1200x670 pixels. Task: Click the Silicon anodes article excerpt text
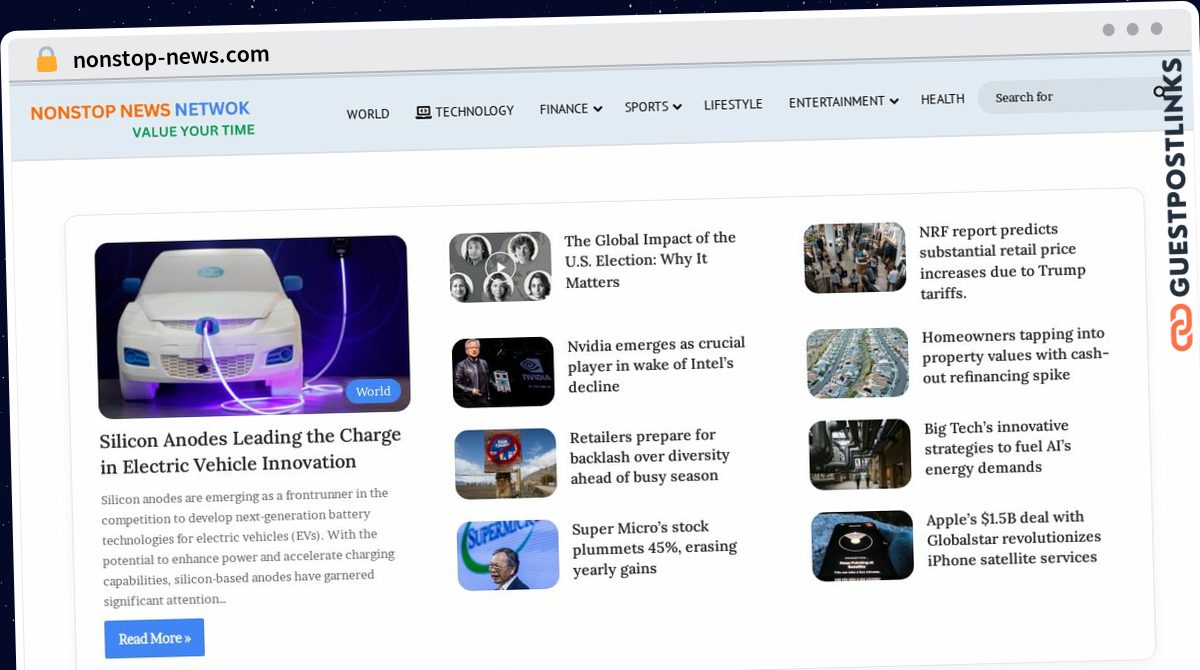249,547
